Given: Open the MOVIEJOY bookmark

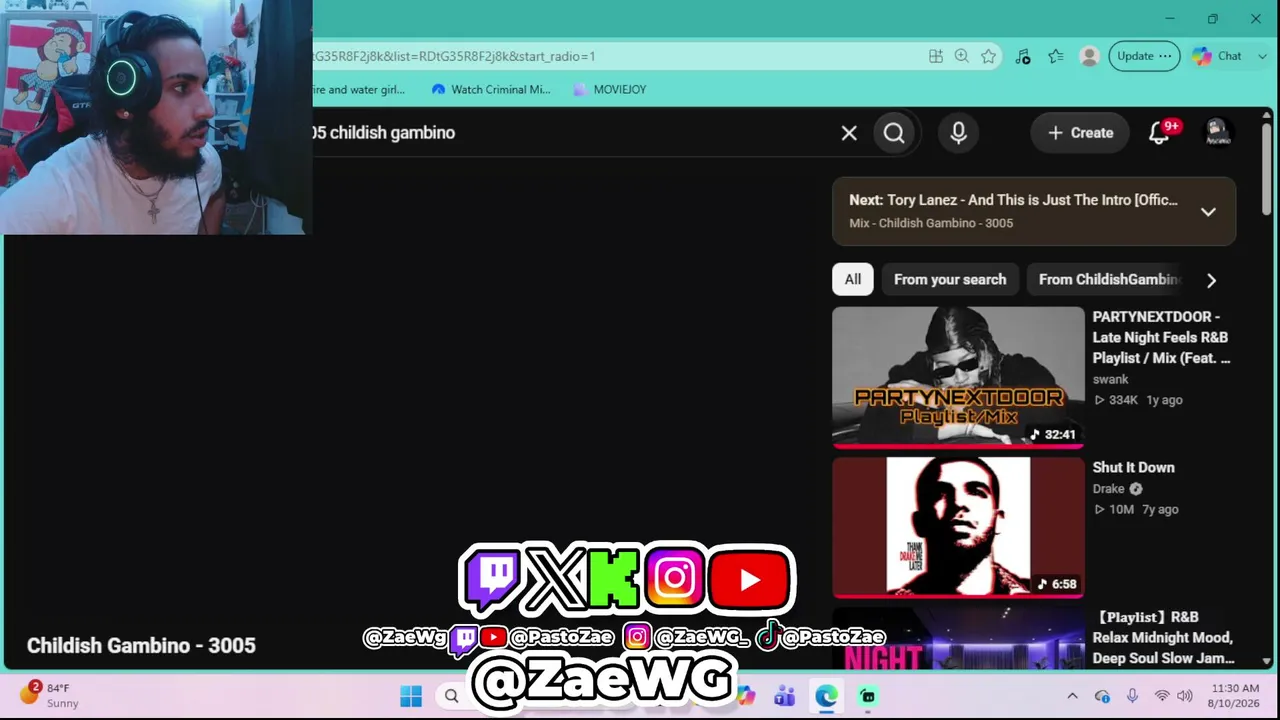Looking at the screenshot, I should (x=609, y=89).
